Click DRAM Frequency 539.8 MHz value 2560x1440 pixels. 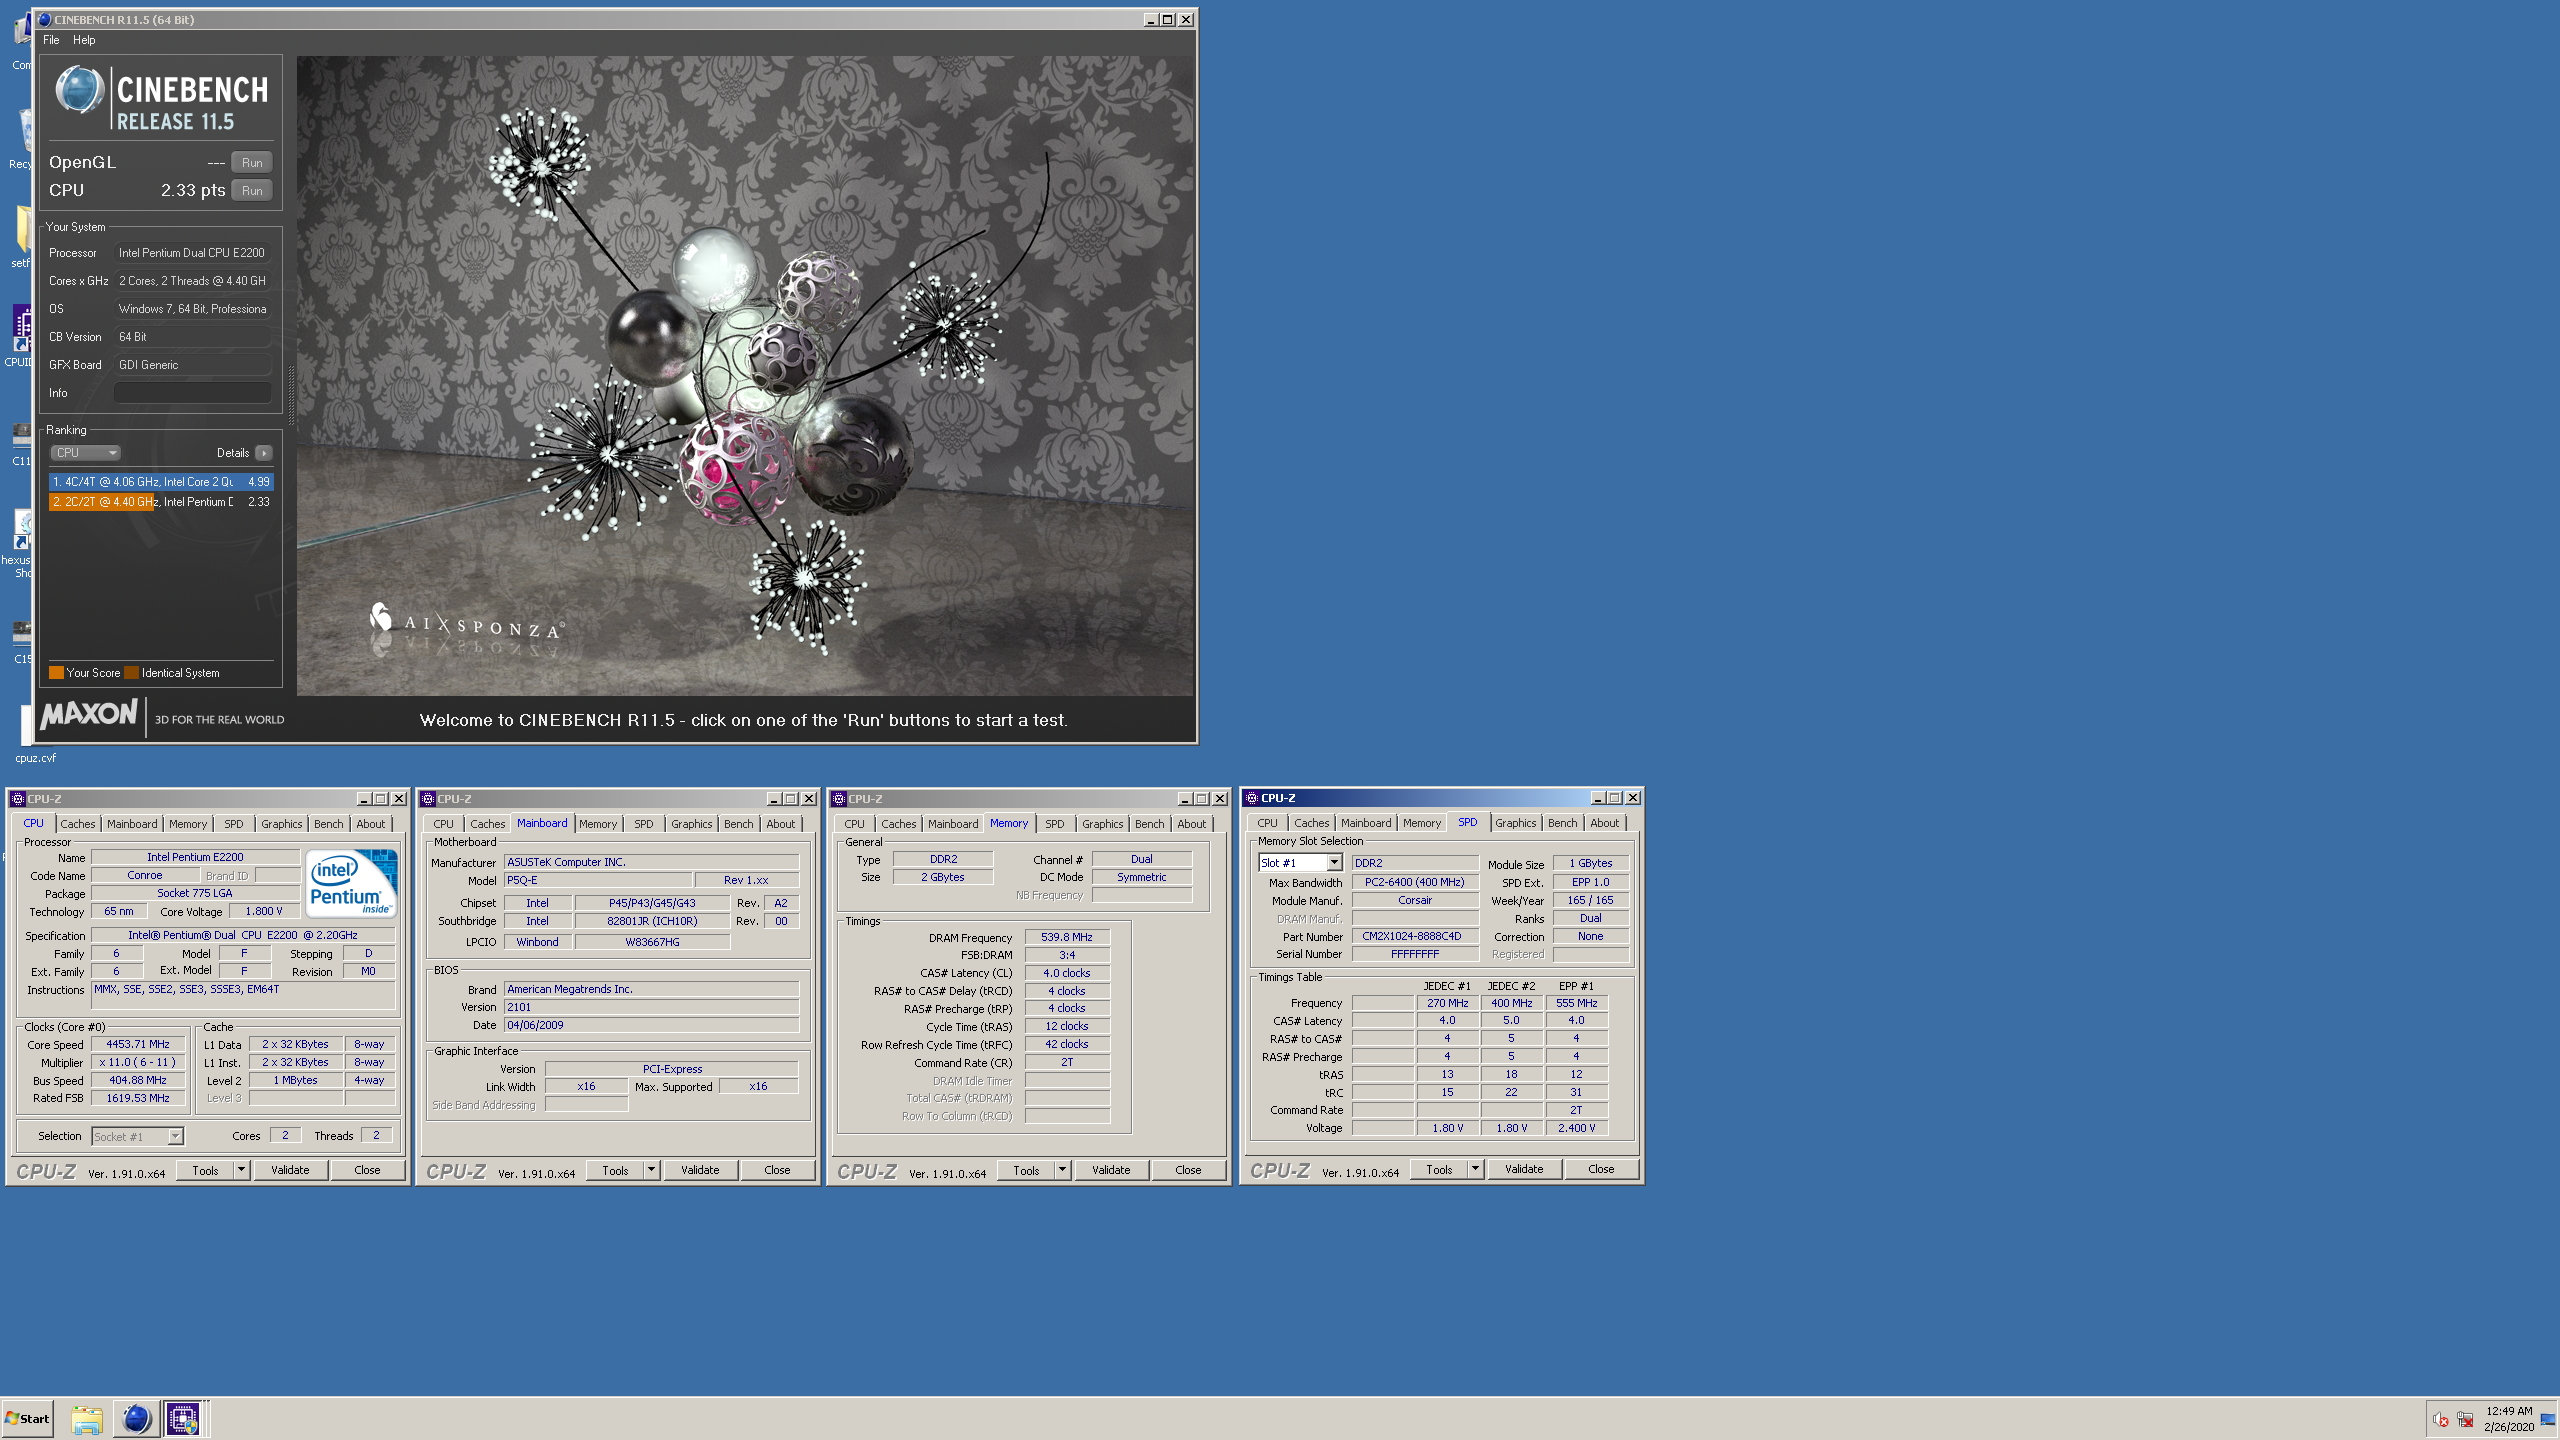point(1067,937)
